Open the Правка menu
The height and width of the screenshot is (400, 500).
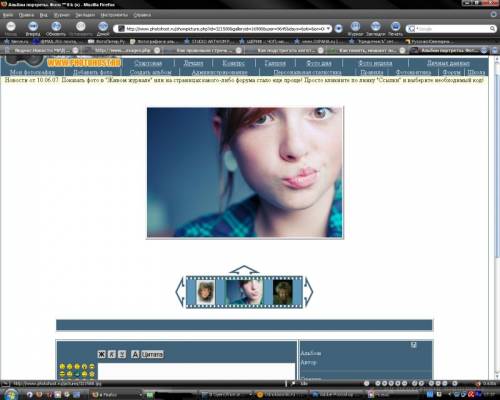coord(26,15)
